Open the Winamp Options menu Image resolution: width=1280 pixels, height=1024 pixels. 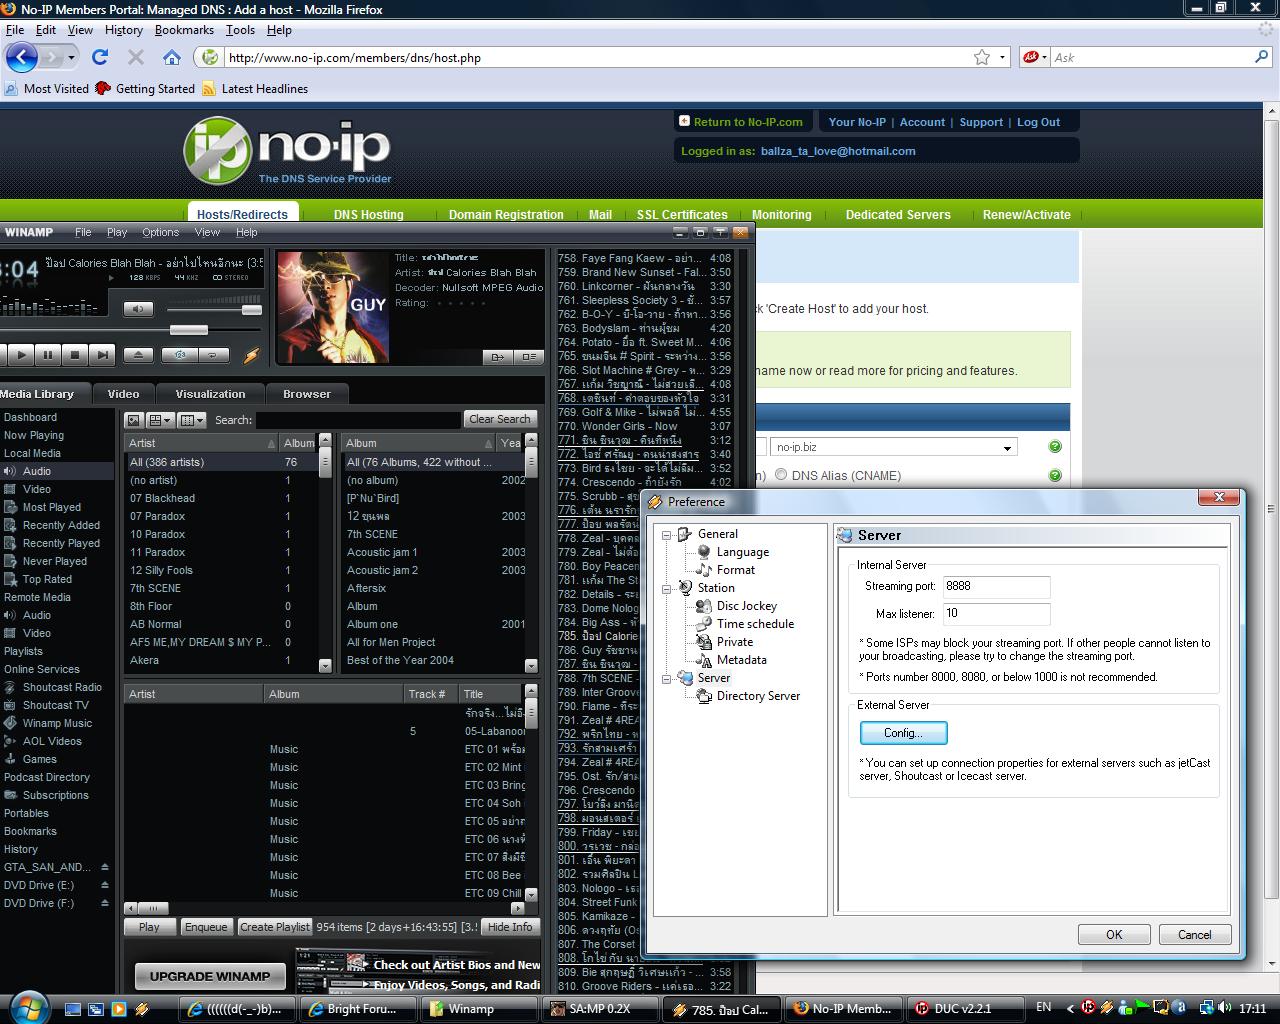(160, 232)
